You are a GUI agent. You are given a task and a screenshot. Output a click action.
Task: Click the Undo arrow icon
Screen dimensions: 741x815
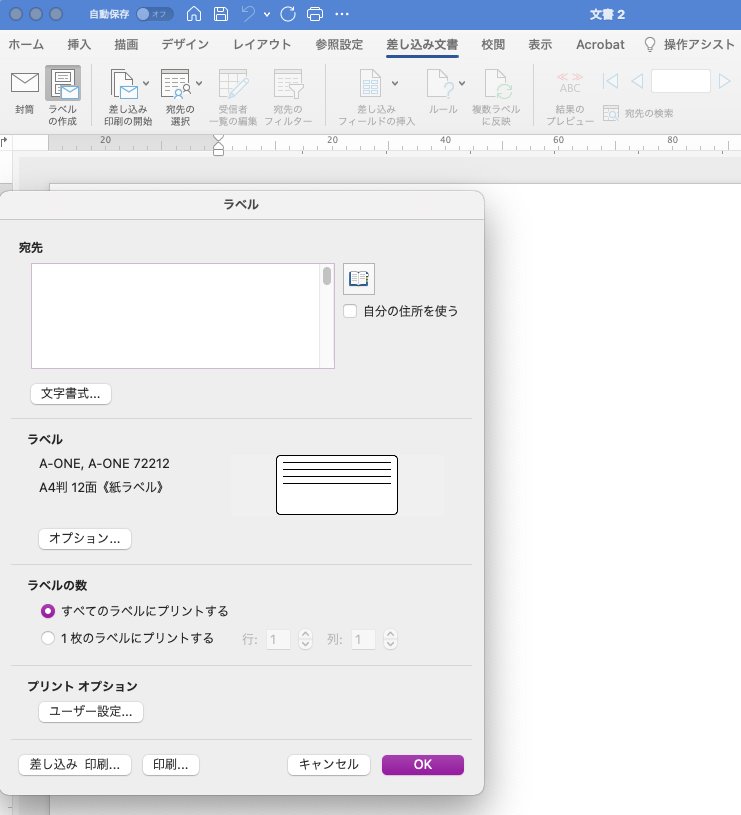[x=248, y=14]
